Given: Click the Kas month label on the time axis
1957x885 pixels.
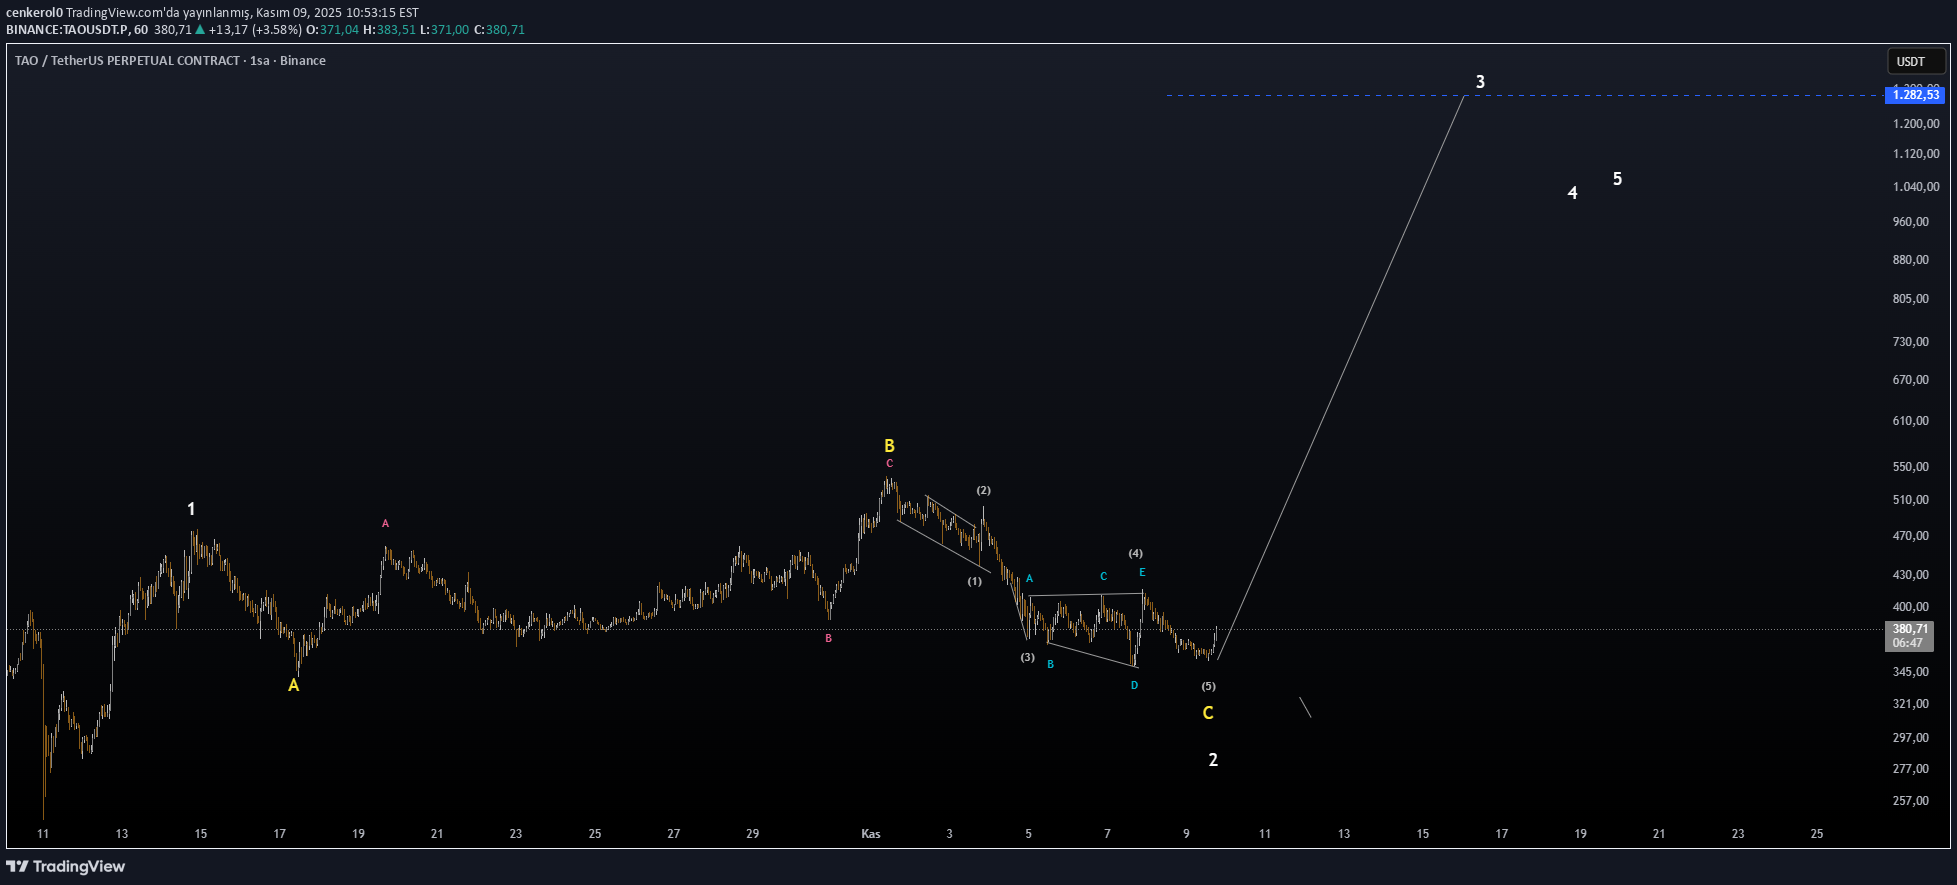Looking at the screenshot, I should (870, 834).
